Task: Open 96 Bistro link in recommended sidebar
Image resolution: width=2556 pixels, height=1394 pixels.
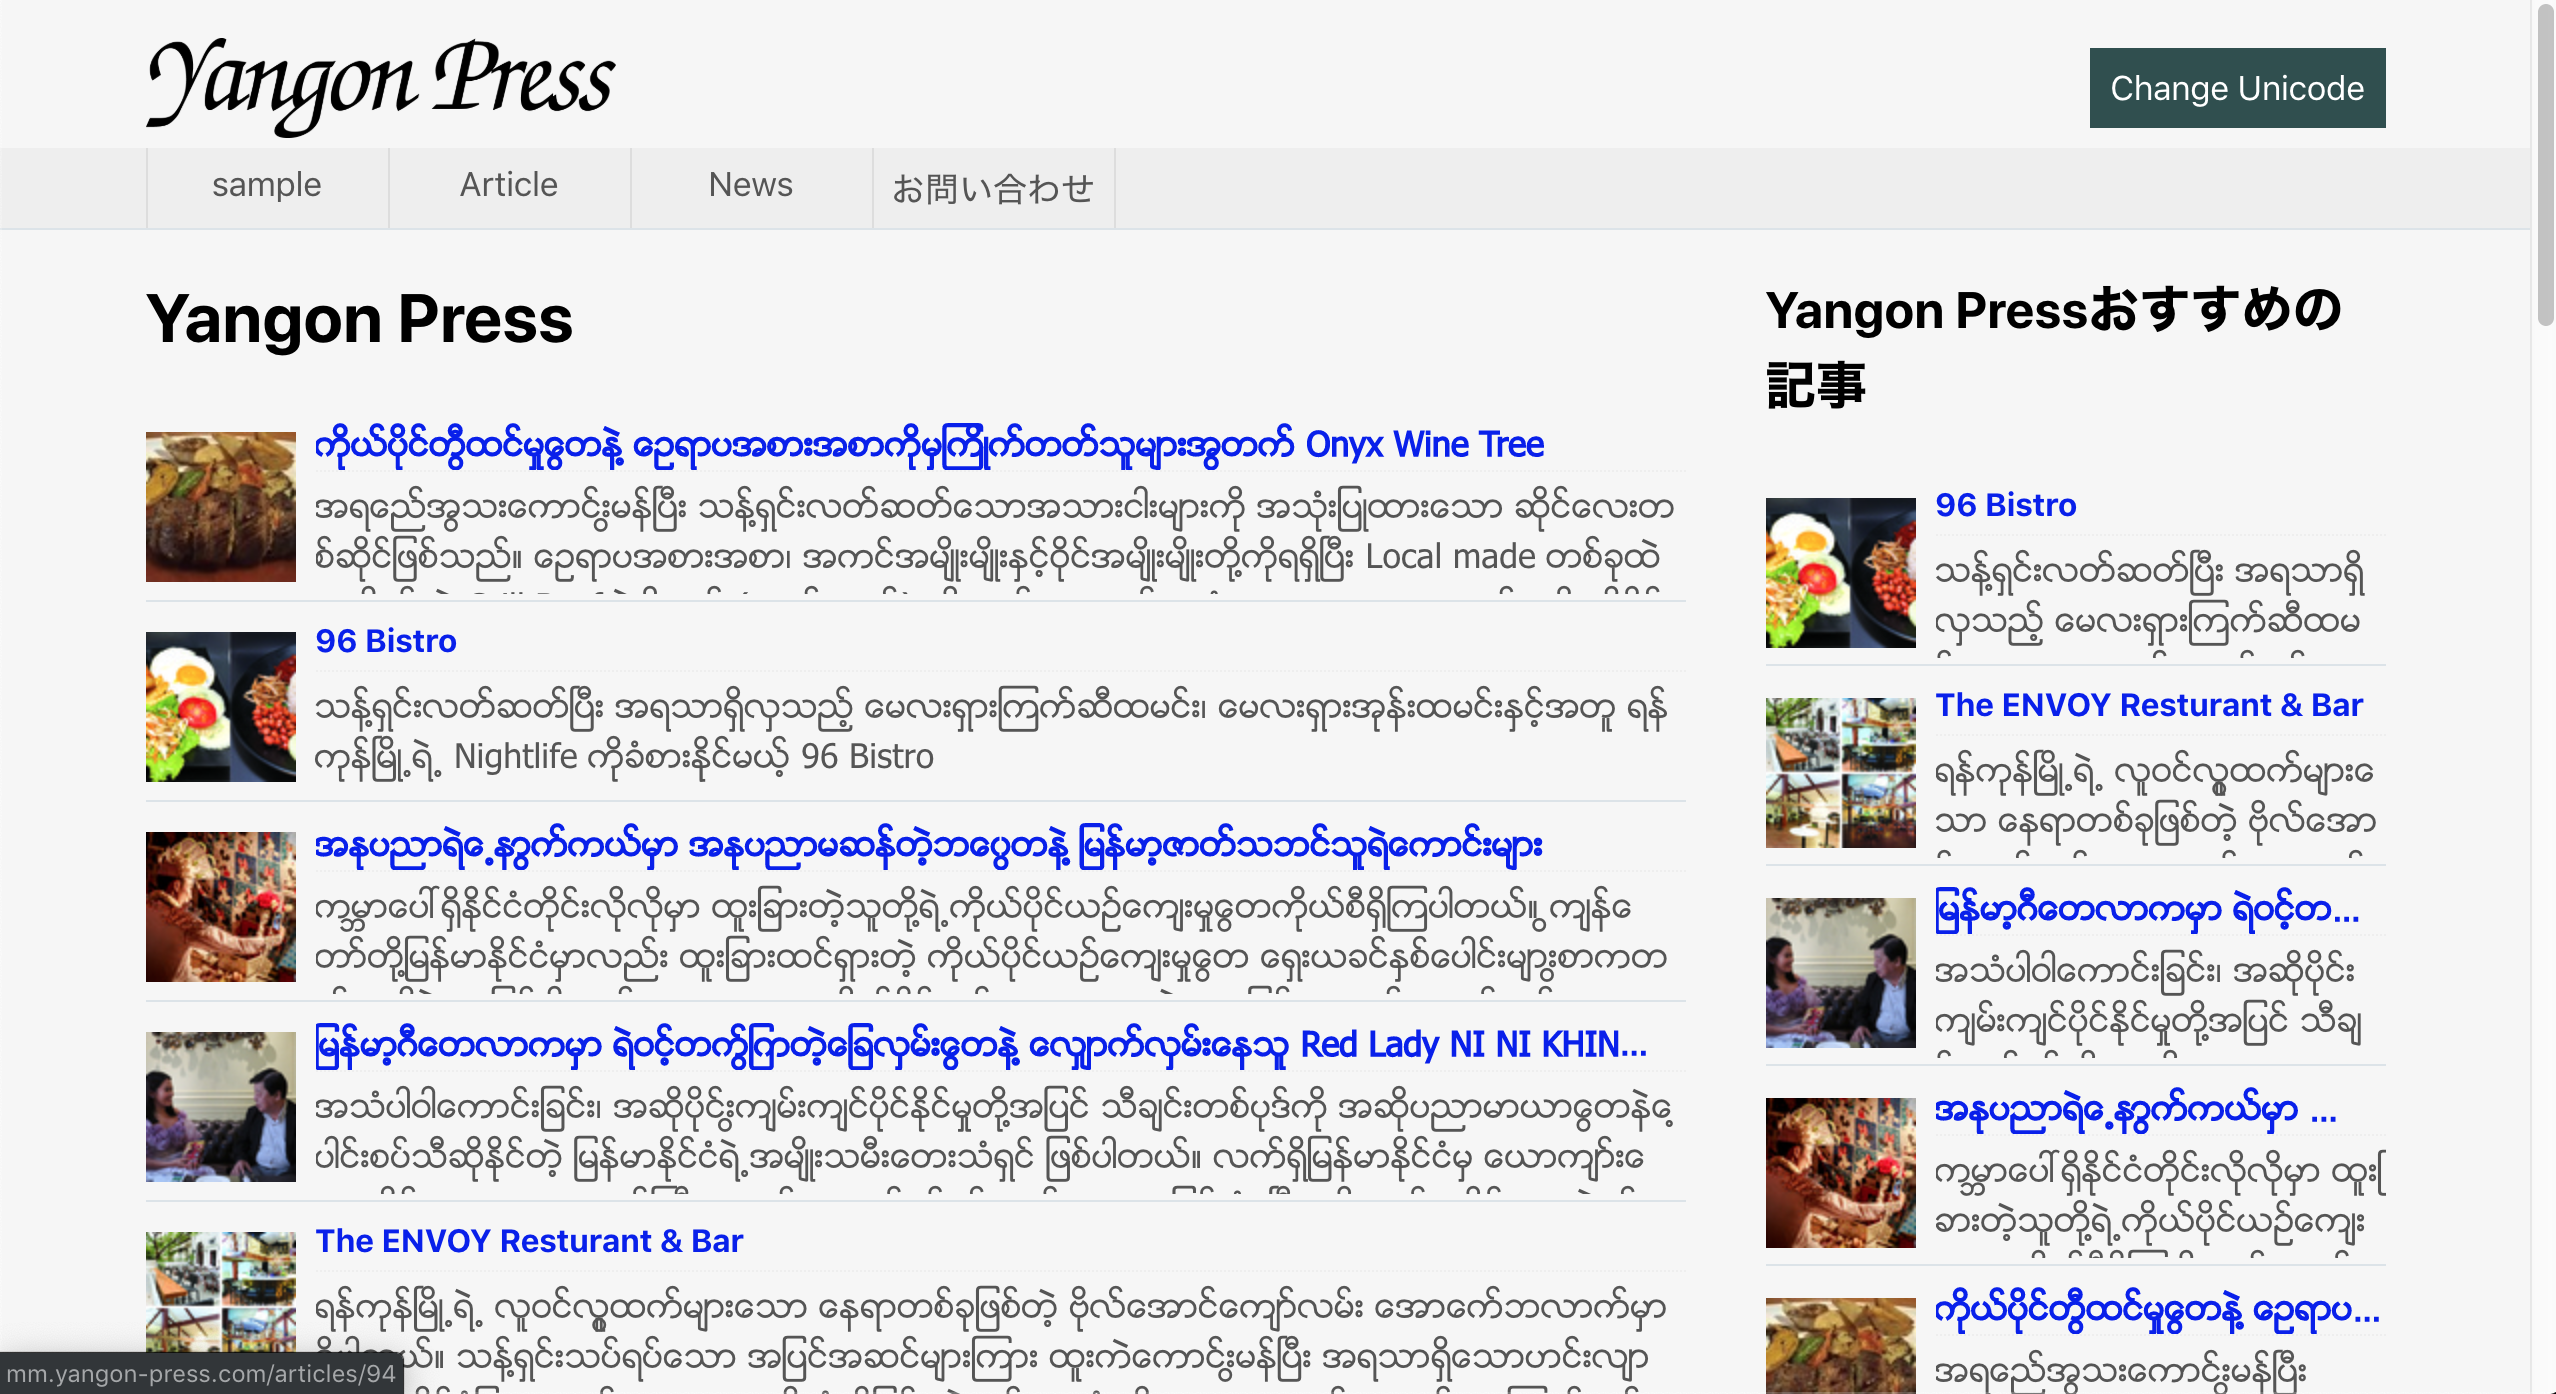Action: click(2006, 505)
